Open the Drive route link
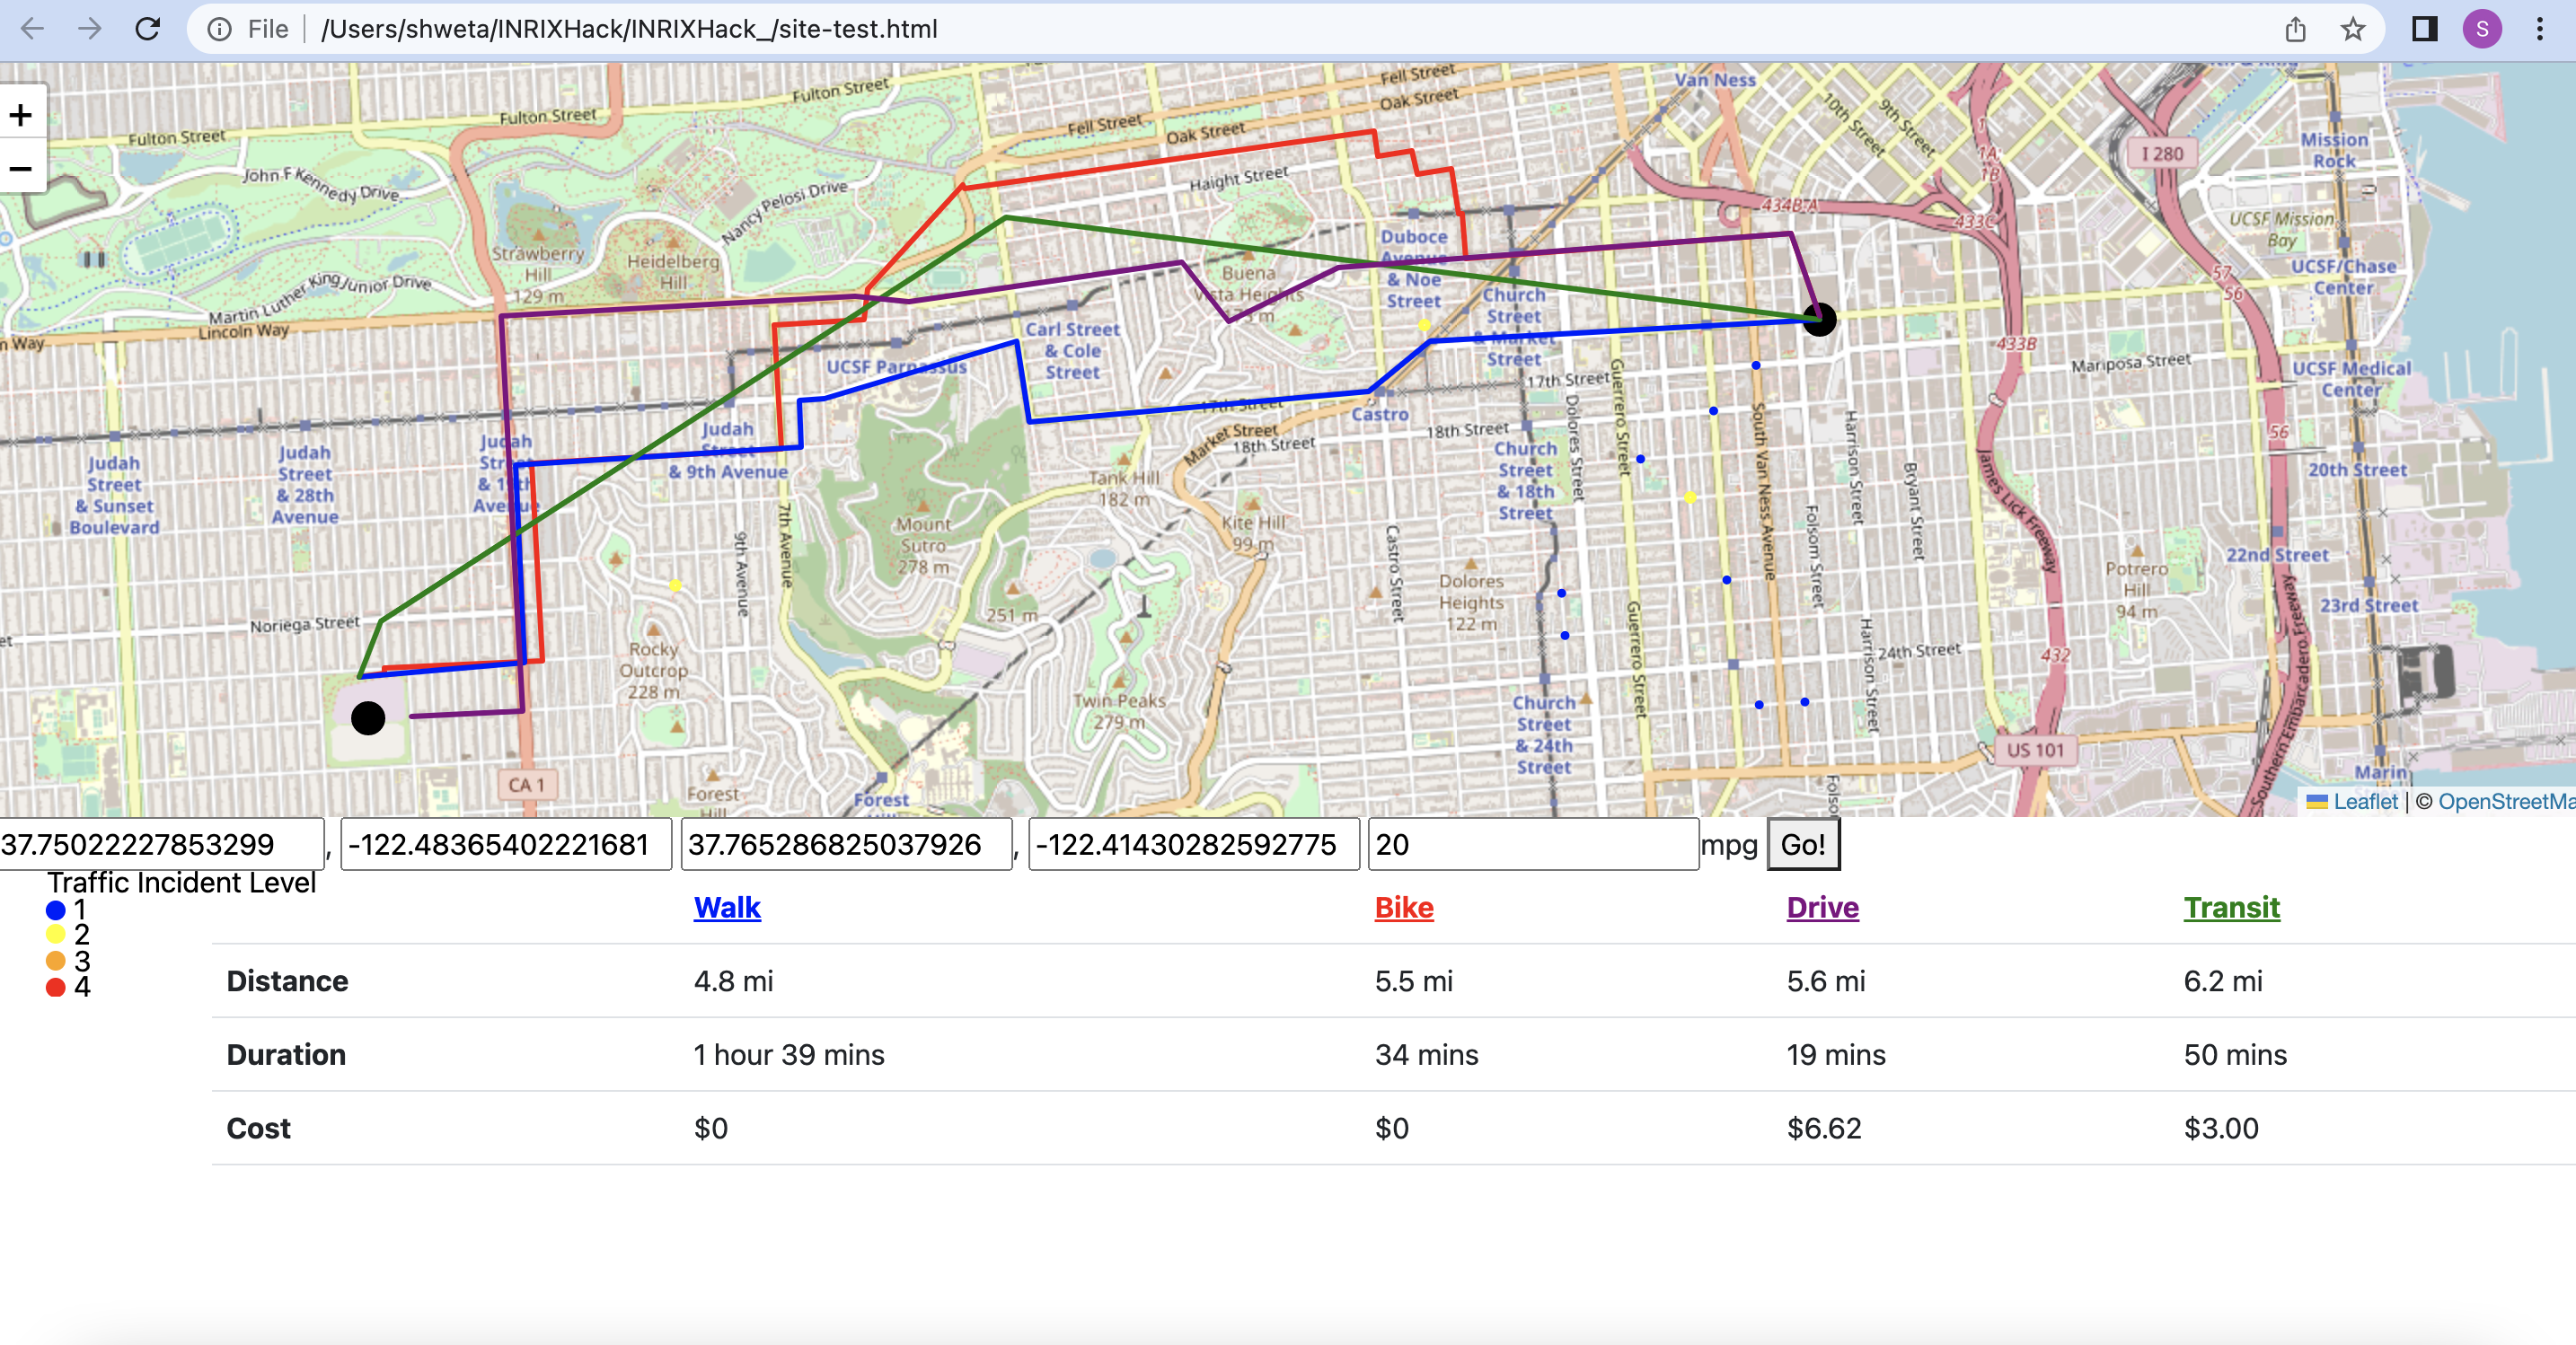This screenshot has height=1345, width=2576. point(1822,907)
